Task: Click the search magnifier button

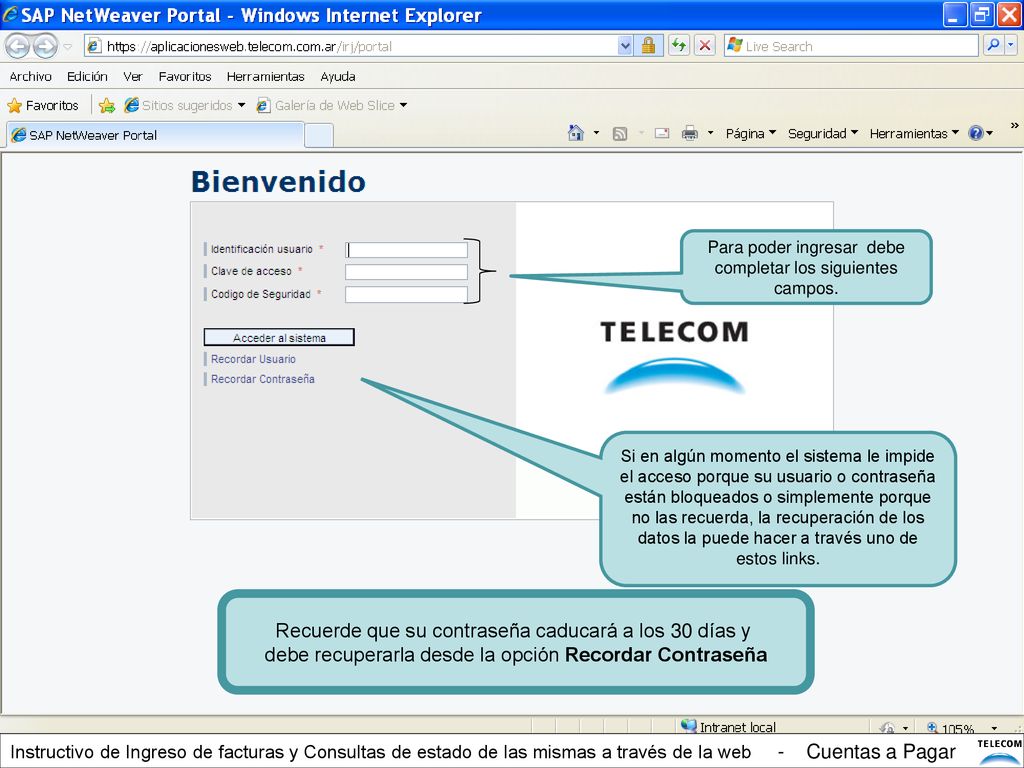Action: click(993, 46)
